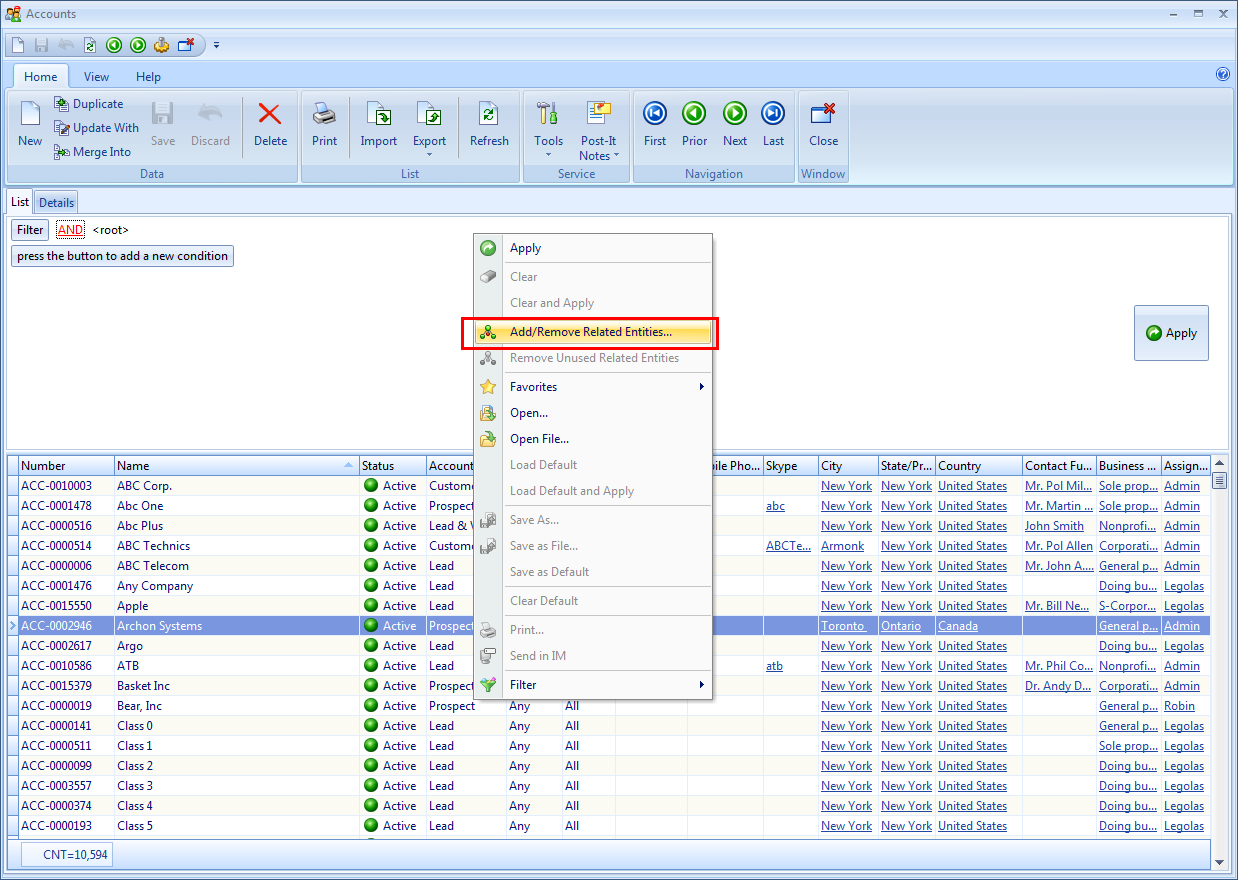
Task: Go to the Next record in the Navigation group
Action: [x=735, y=125]
